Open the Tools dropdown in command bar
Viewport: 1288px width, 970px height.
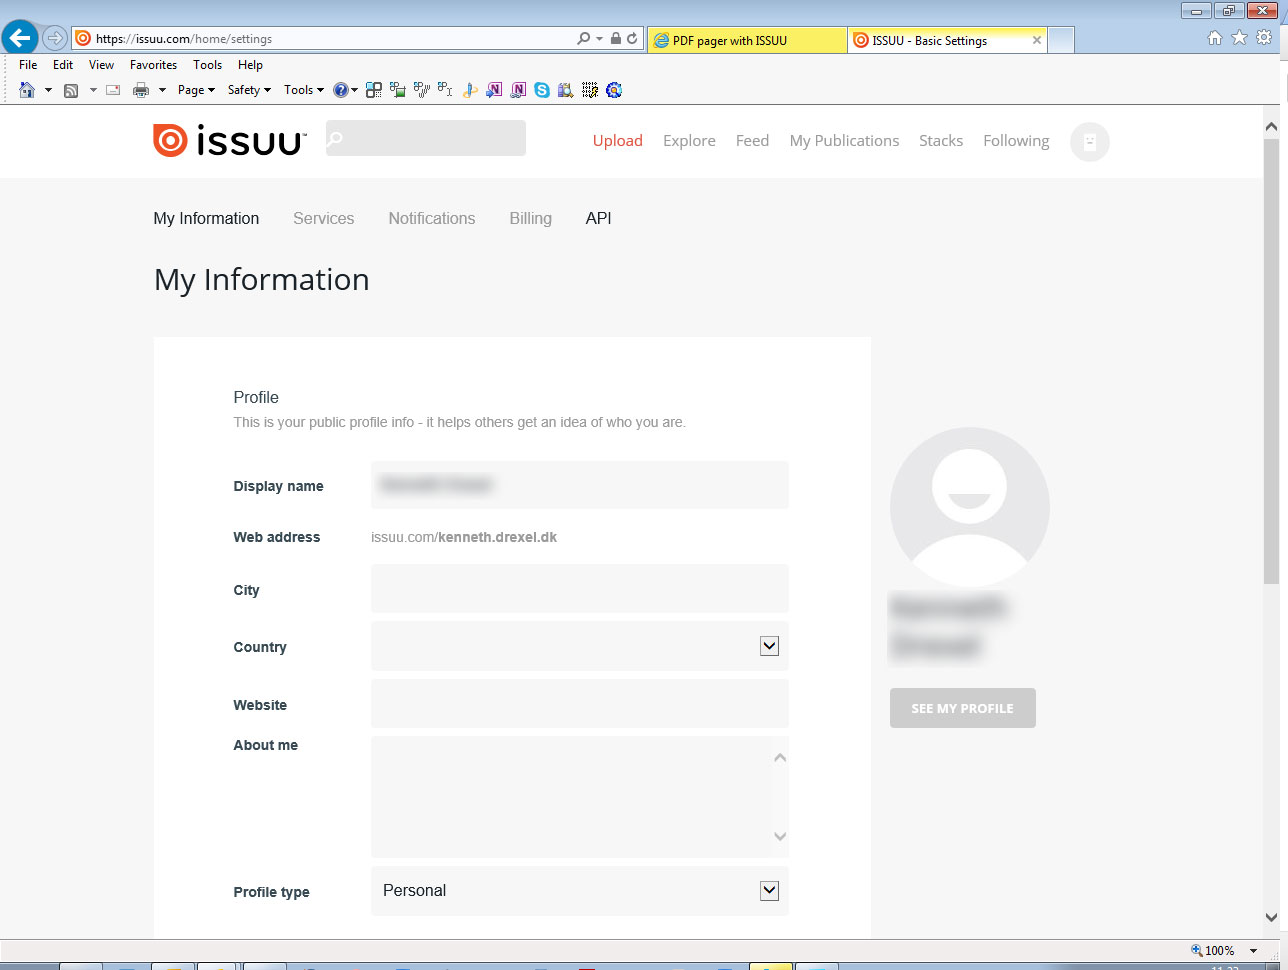click(304, 90)
